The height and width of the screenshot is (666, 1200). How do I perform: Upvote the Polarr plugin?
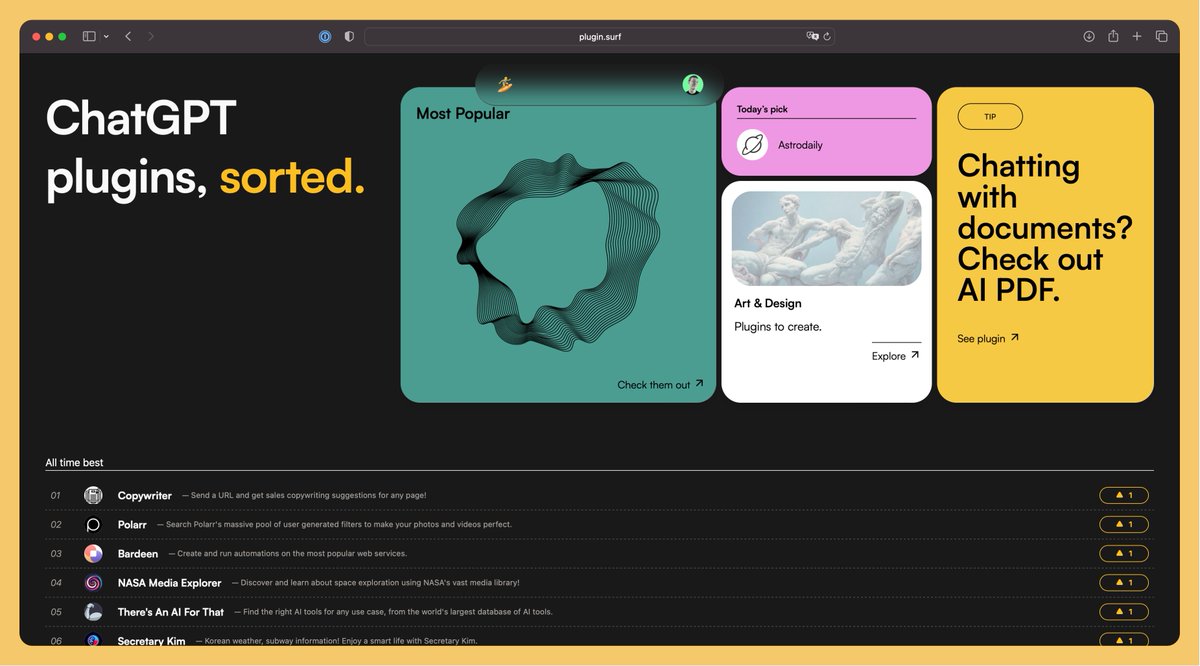click(x=1124, y=524)
